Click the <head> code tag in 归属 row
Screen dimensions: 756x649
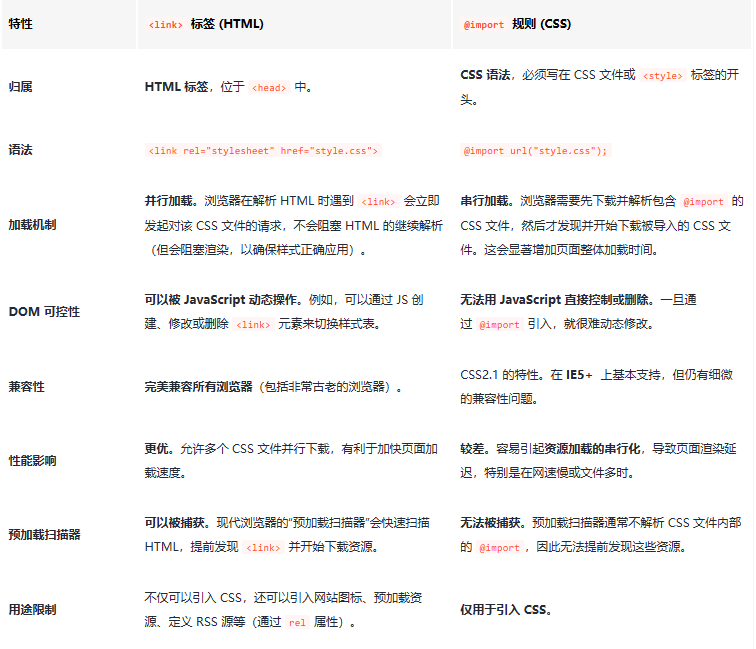click(x=269, y=88)
